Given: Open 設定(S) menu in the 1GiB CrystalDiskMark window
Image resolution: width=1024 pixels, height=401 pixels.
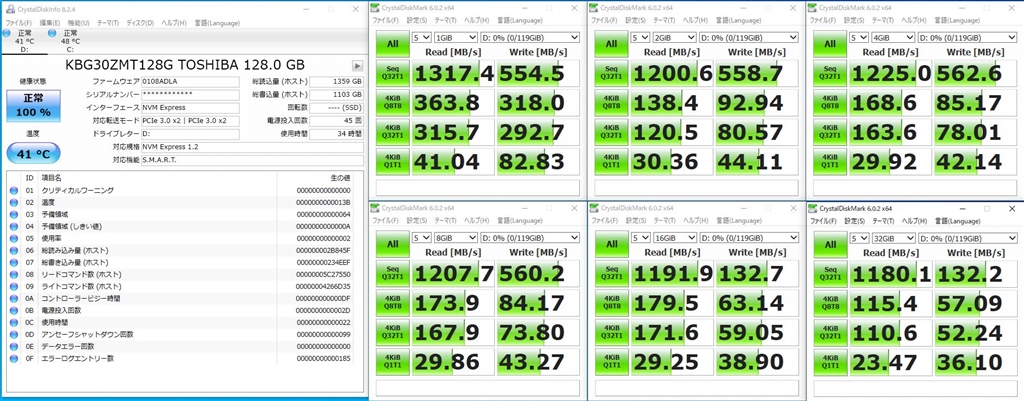Looking at the screenshot, I should pyautogui.click(x=417, y=20).
